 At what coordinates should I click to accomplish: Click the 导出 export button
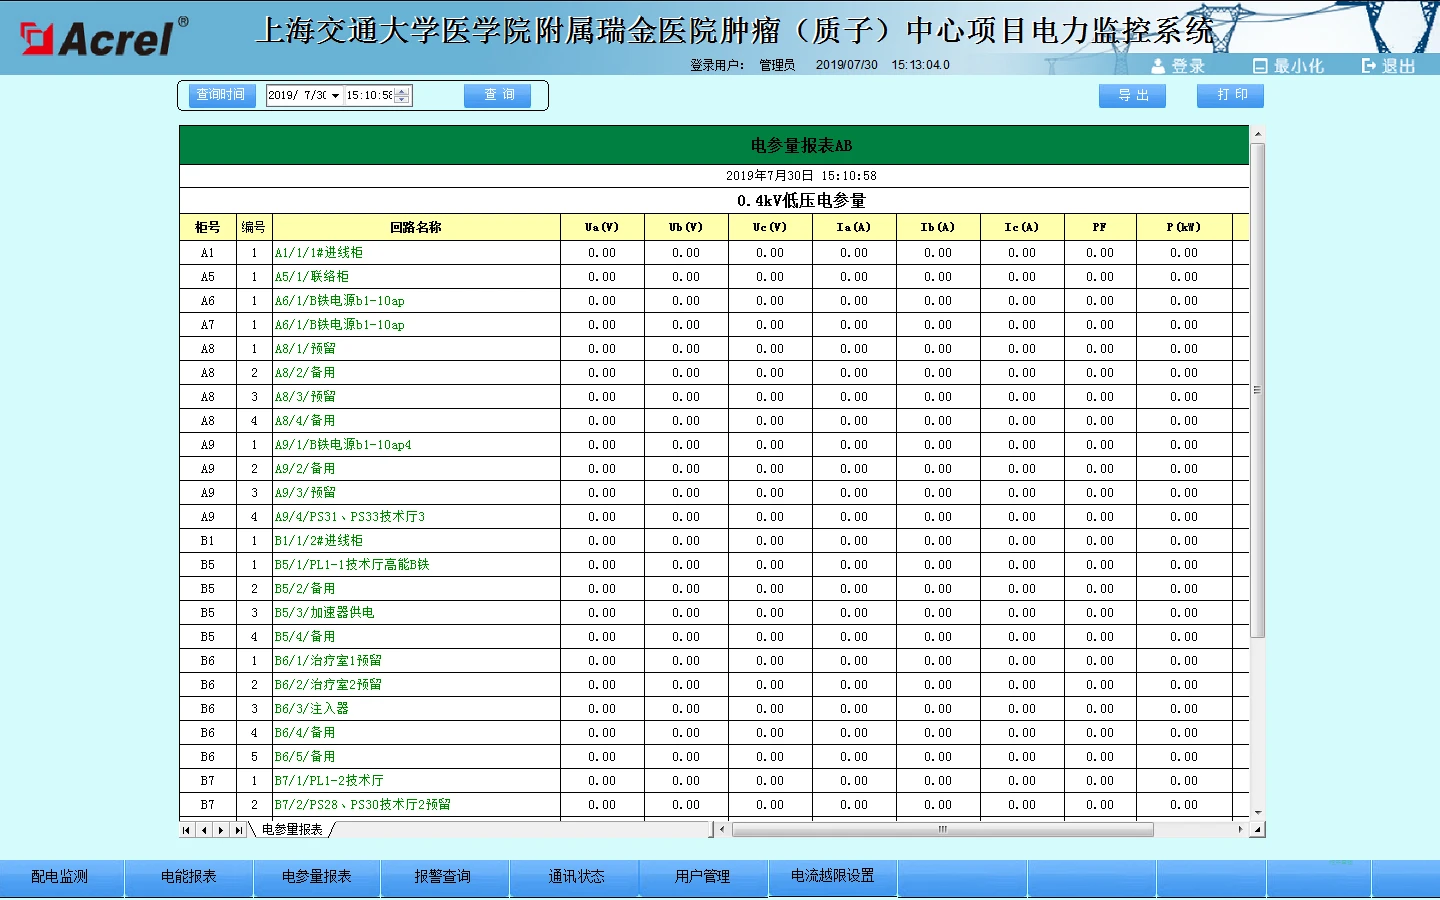click(1132, 95)
